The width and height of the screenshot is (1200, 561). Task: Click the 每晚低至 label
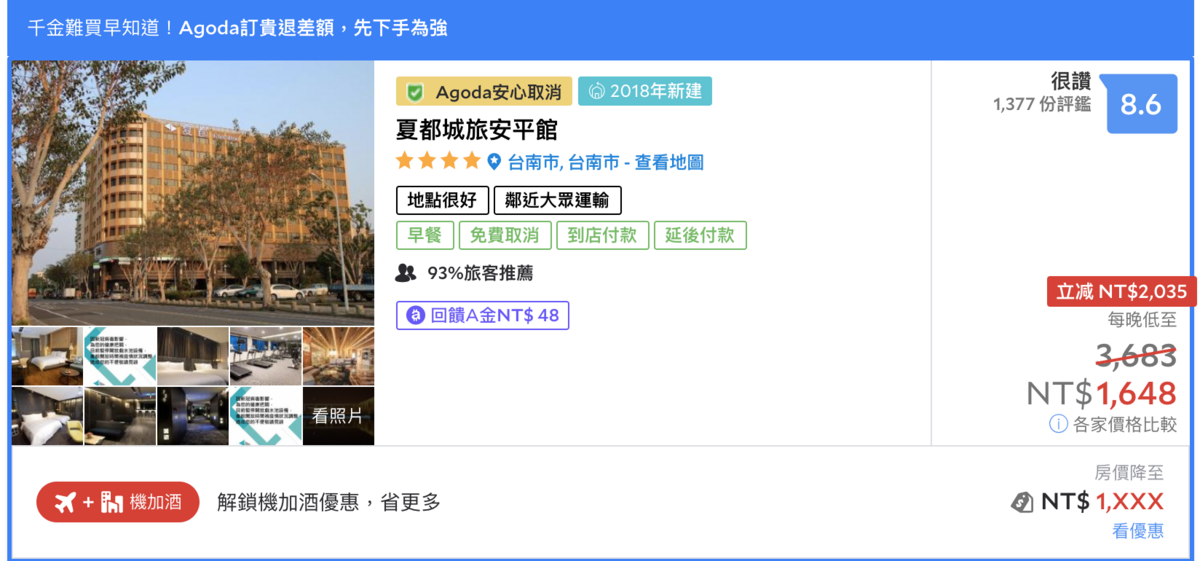[1142, 321]
